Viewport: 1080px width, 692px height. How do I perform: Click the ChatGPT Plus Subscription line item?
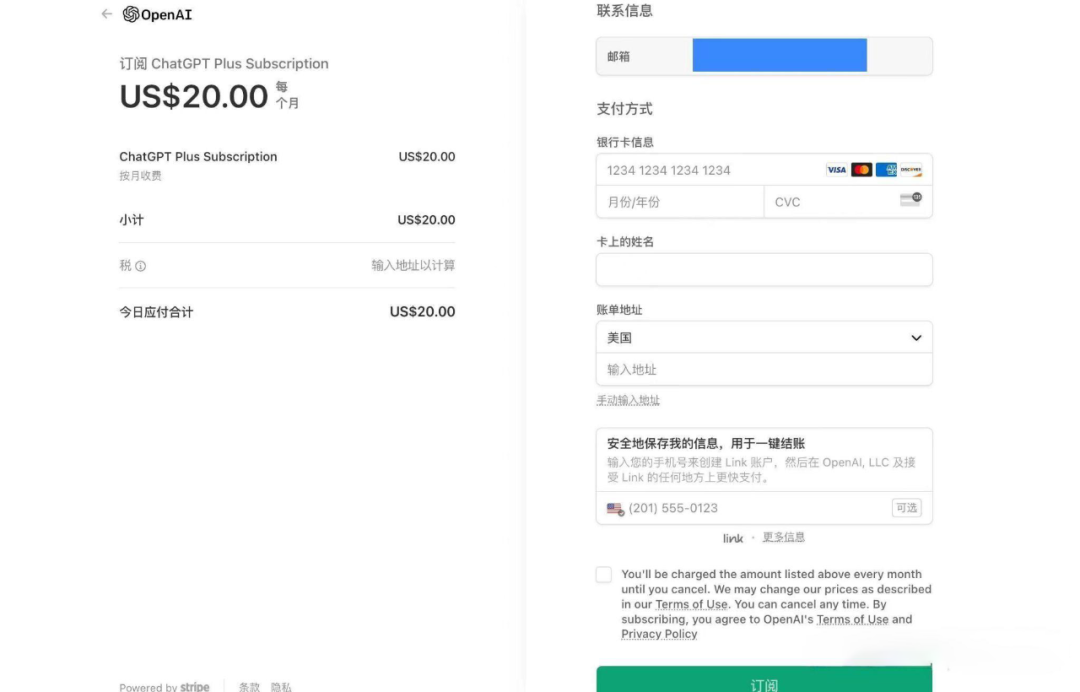tap(198, 157)
